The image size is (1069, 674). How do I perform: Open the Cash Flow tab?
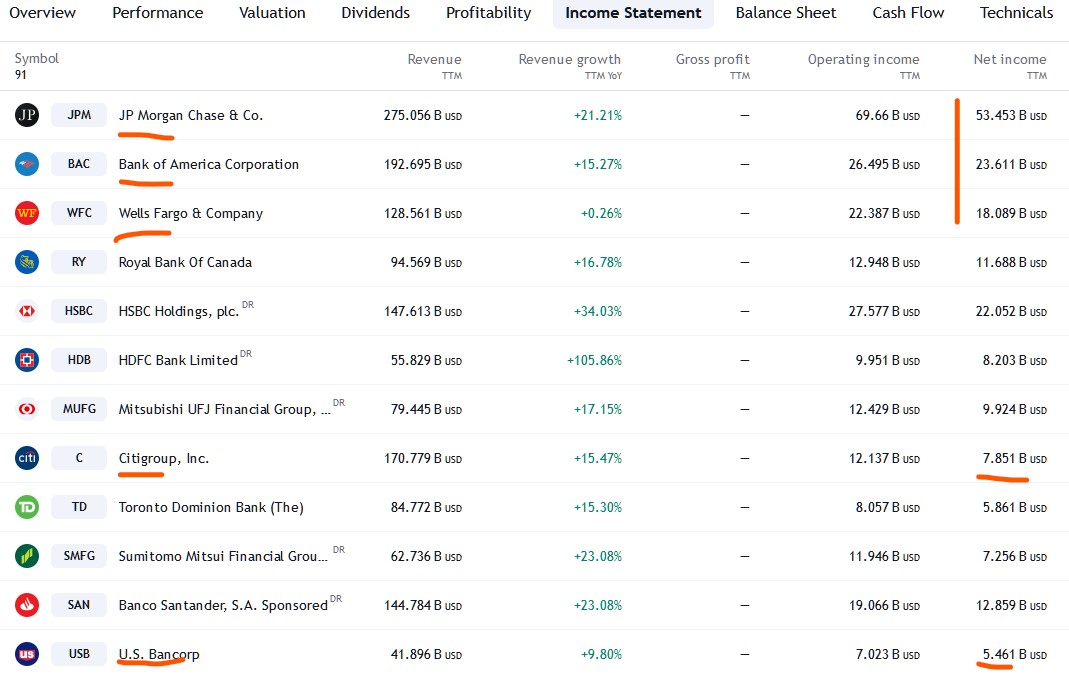908,13
